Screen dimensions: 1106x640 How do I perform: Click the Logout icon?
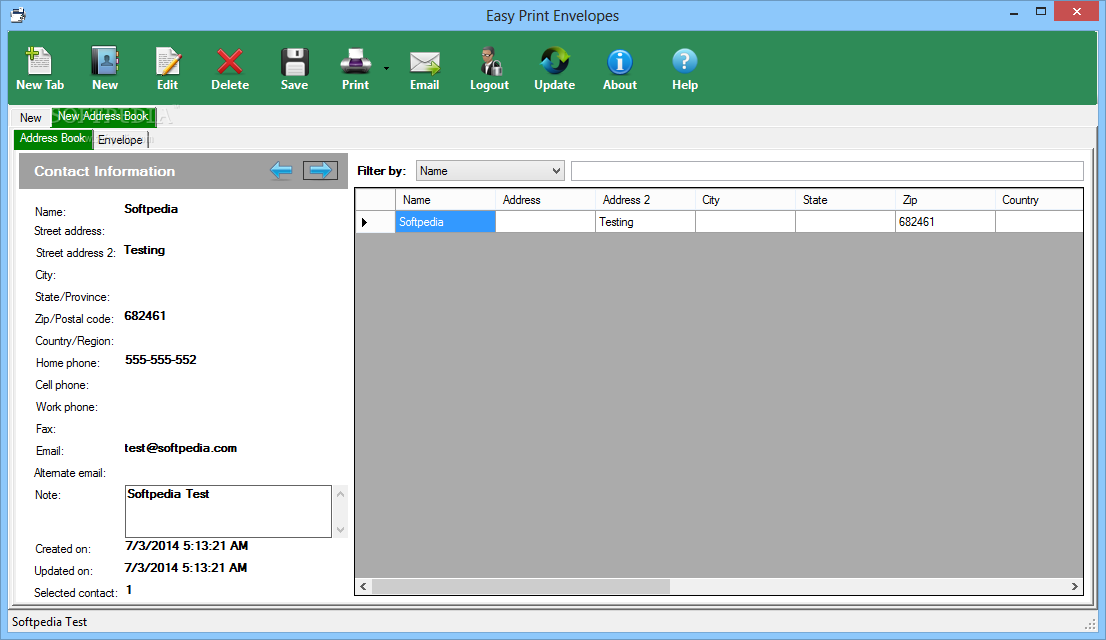tap(490, 61)
